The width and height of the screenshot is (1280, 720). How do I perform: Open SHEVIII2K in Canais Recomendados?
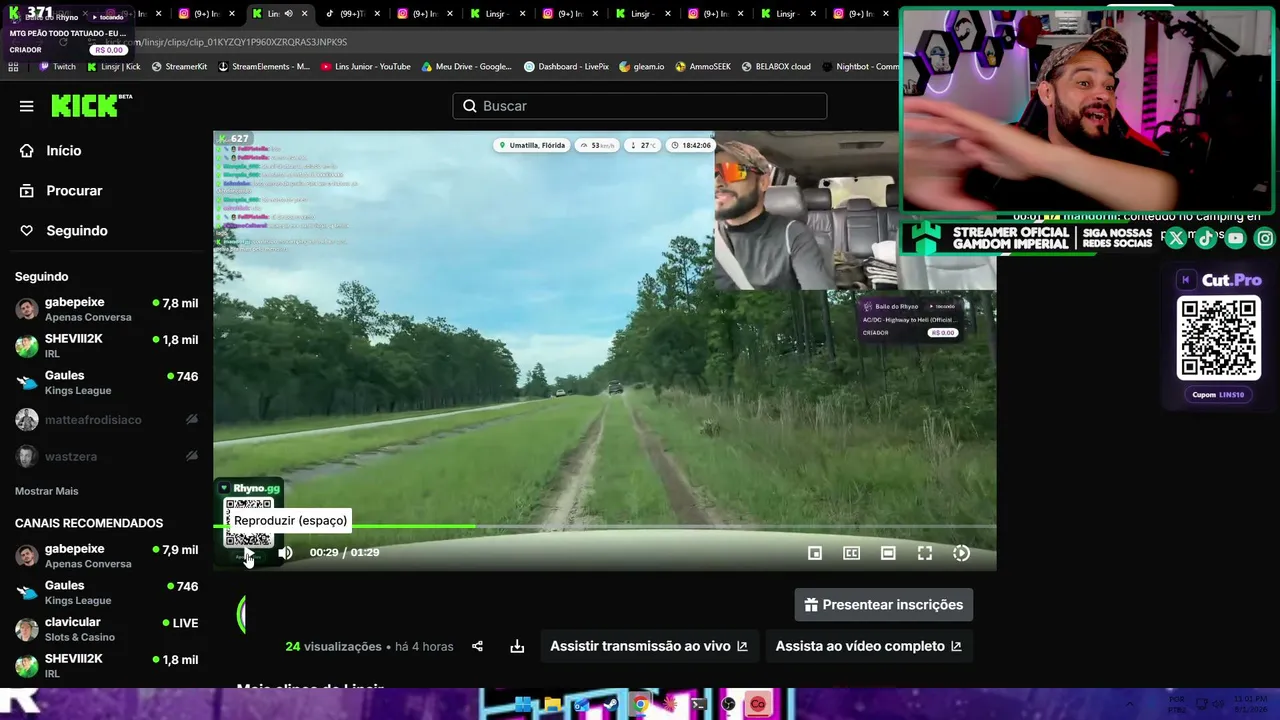[x=106, y=666]
